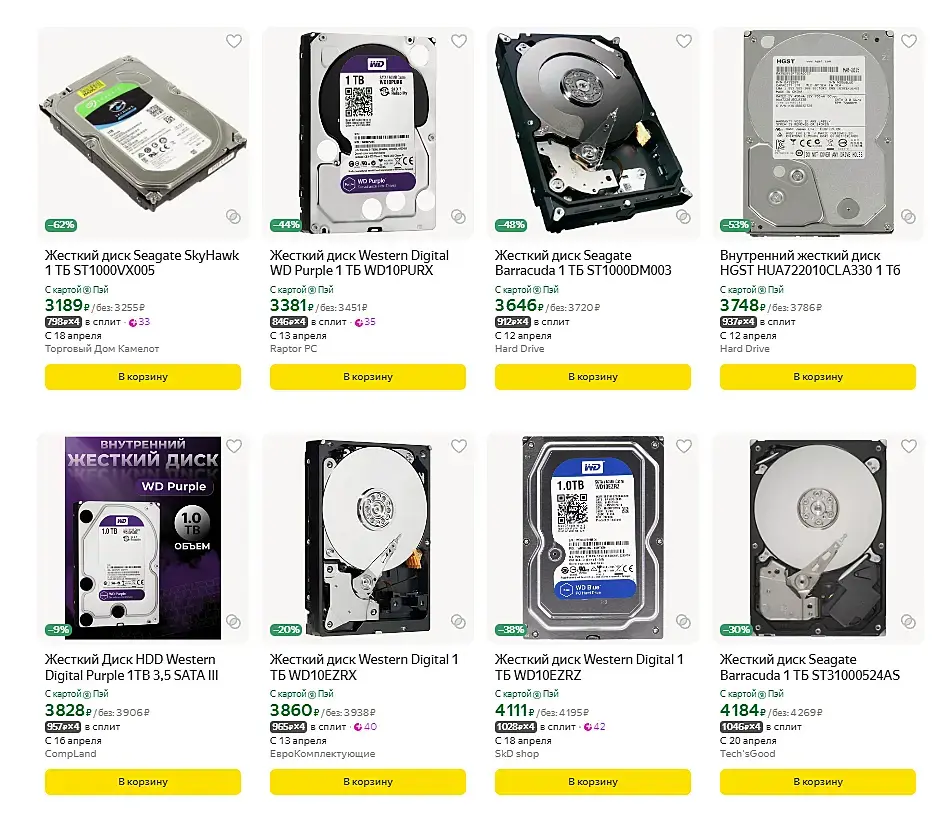Open Seagate Barracuda ST1000DM003 product link
952x814 pixels.
point(583,263)
